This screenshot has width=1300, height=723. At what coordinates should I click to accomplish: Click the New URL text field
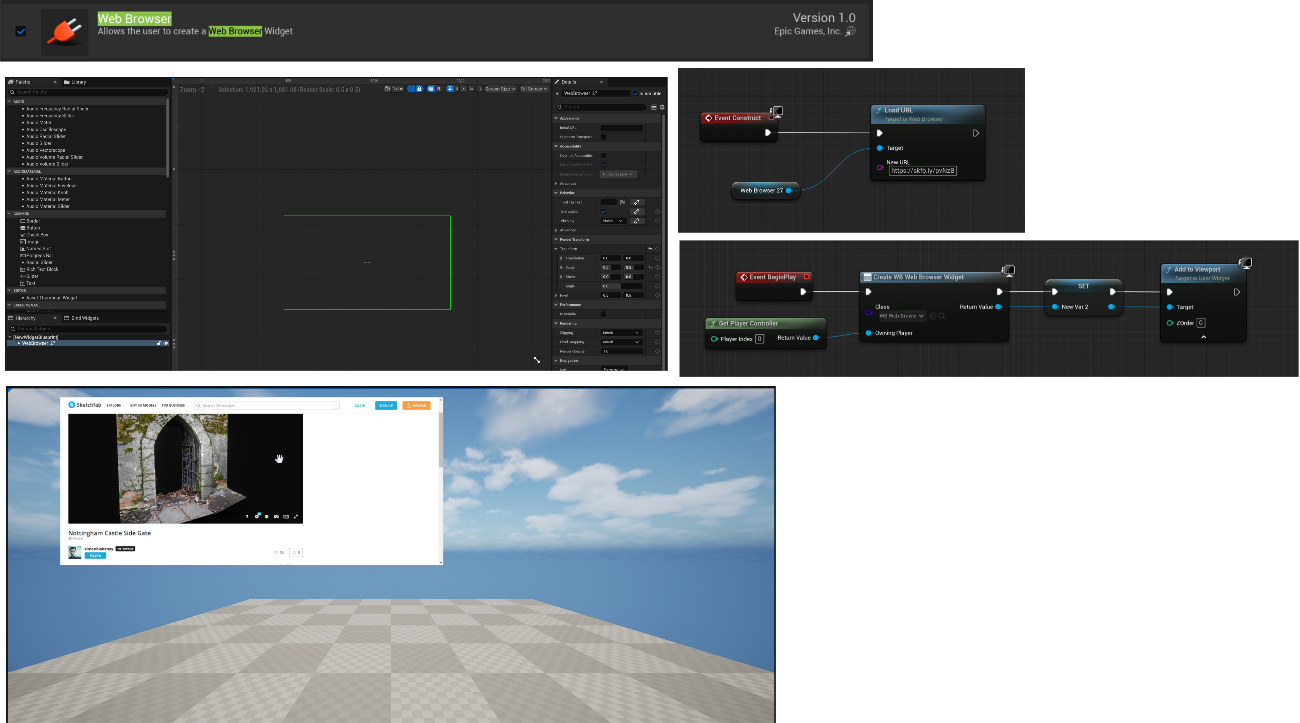tap(923, 171)
